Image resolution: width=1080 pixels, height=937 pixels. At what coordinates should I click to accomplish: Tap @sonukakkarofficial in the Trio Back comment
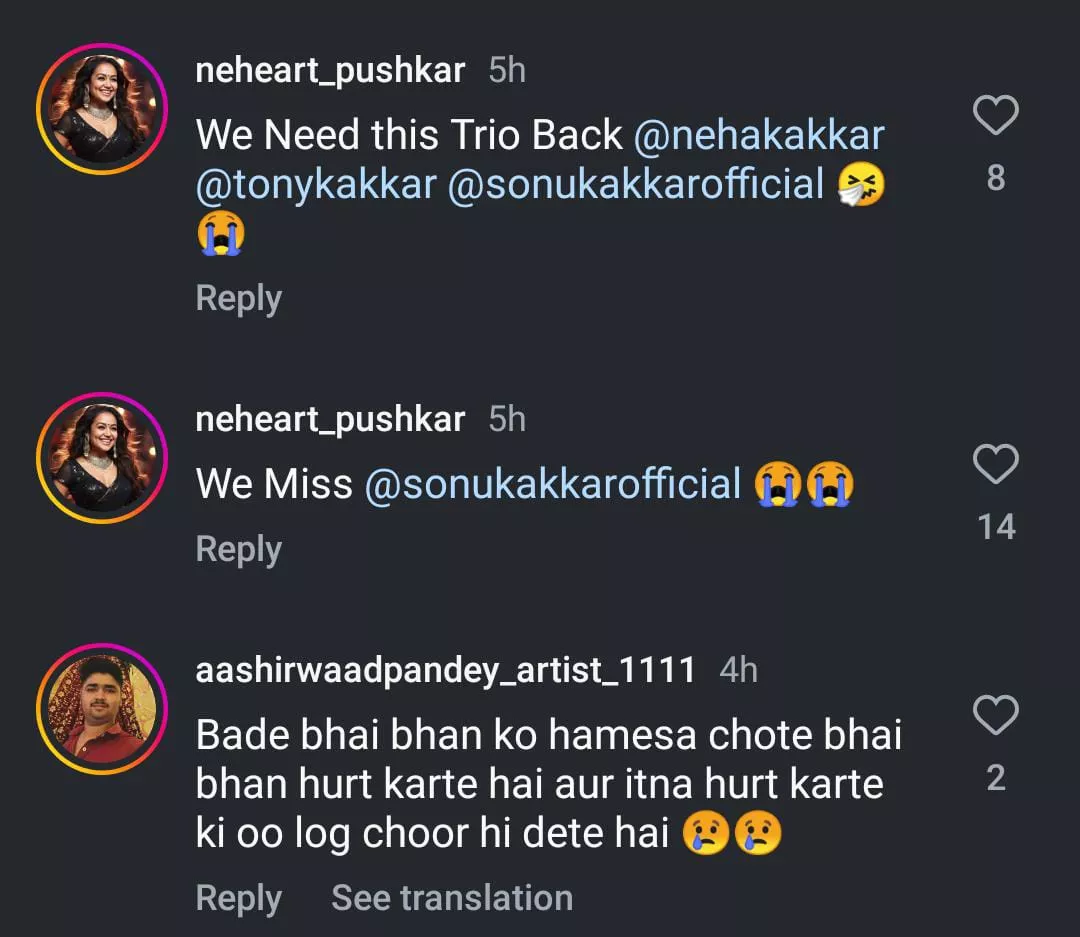coord(635,185)
